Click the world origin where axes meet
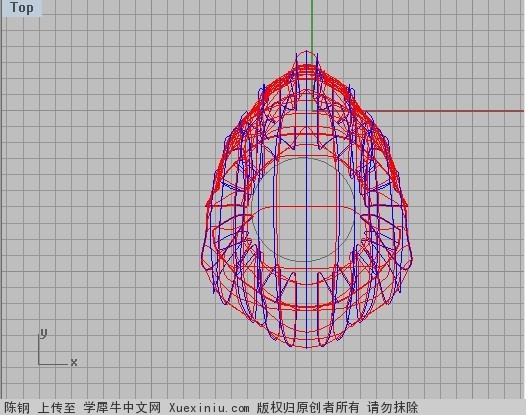 click(x=312, y=111)
